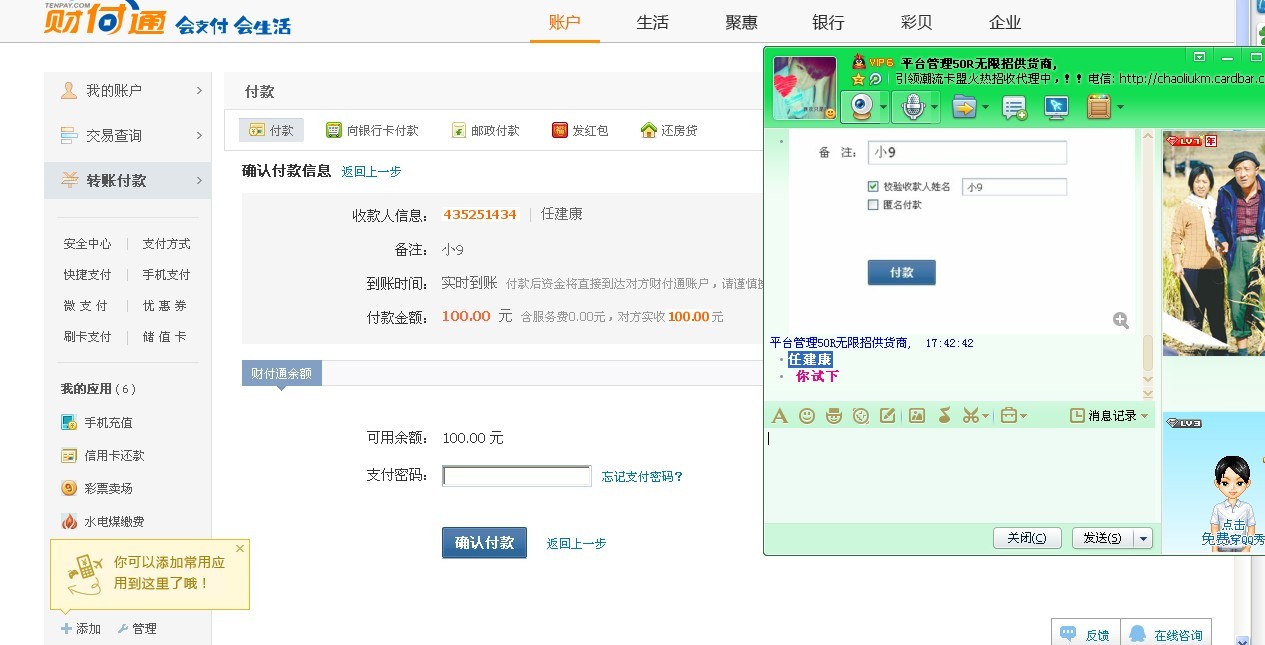The width and height of the screenshot is (1265, 645).
Task: Click the 彩票卖场 lottery app icon
Action: [x=69, y=488]
